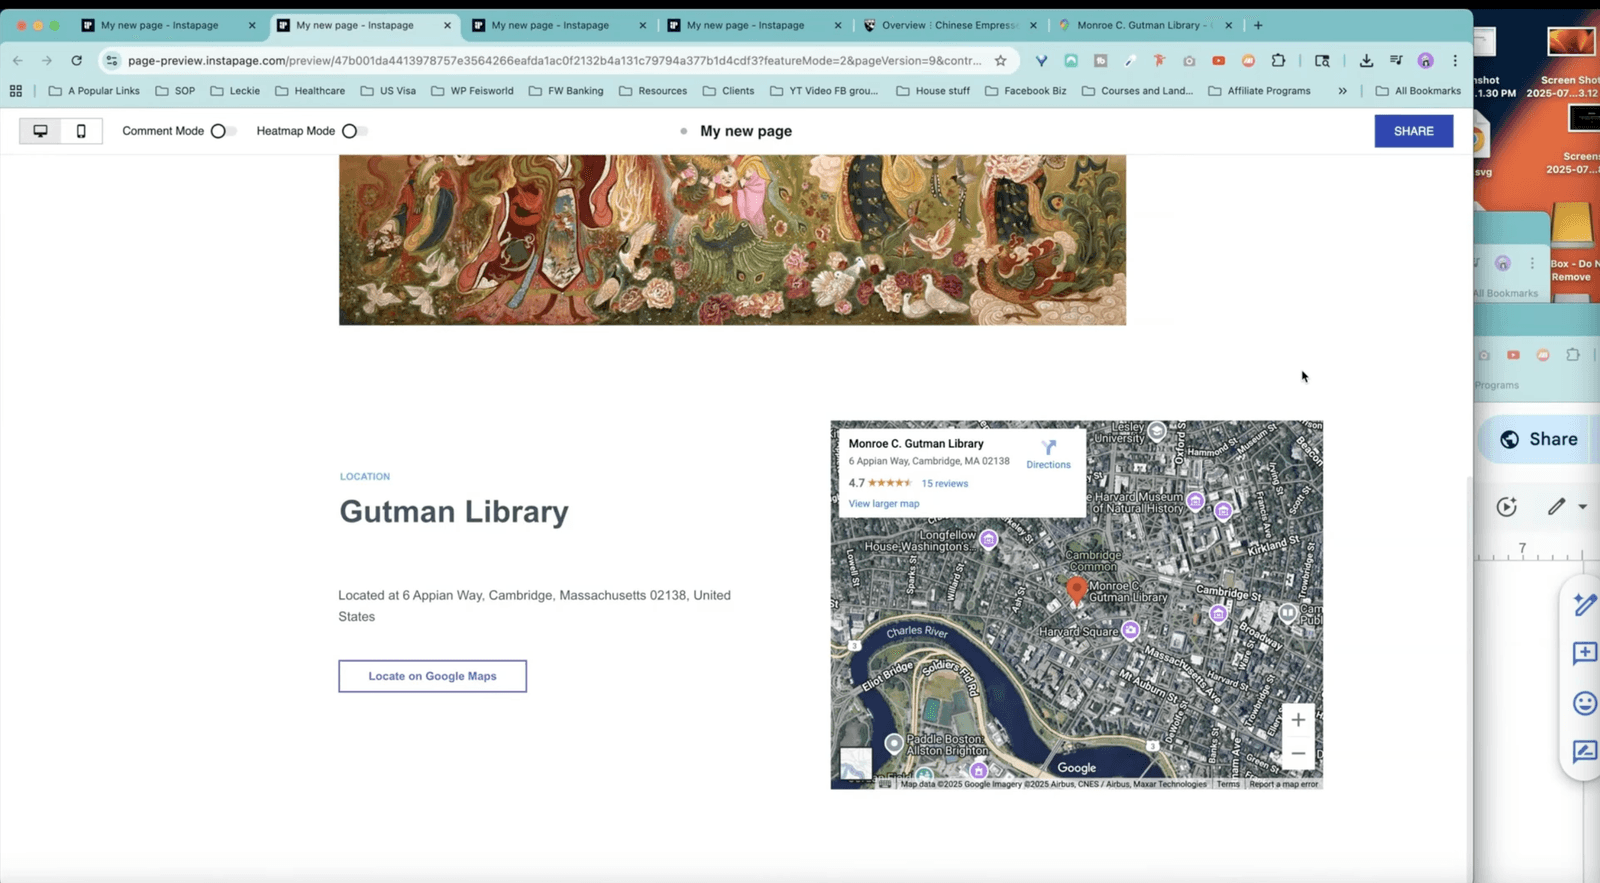Click View larger map link
This screenshot has height=883, width=1600.
click(x=883, y=503)
